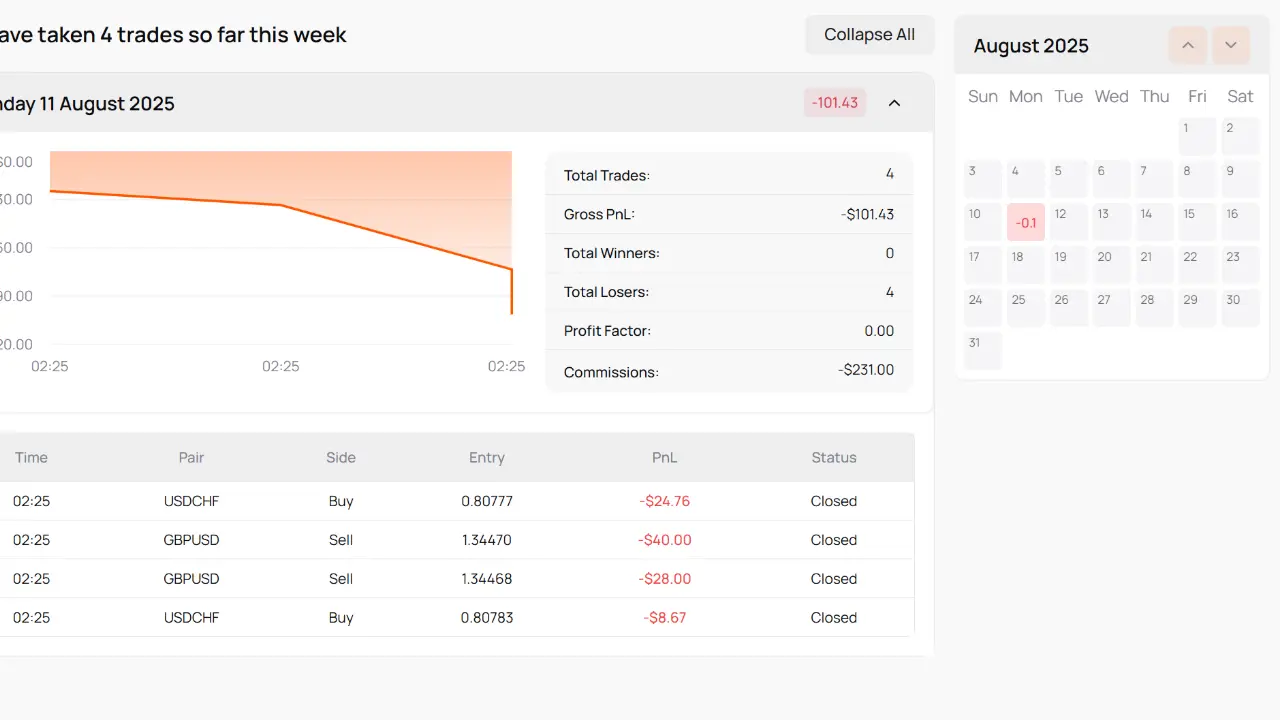Collapse the 11 August 2025 day section
The image size is (1280, 720).
point(894,103)
